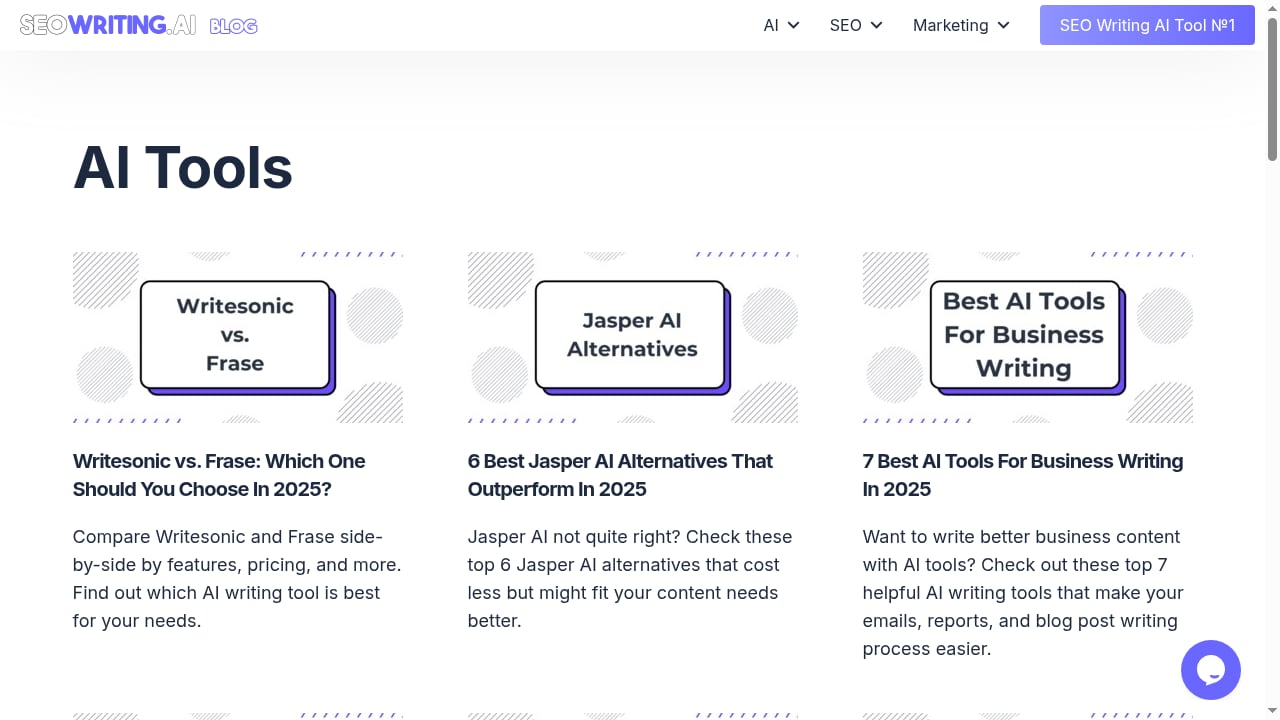Expand the AI menu chevron
The image size is (1280, 720).
(x=794, y=25)
